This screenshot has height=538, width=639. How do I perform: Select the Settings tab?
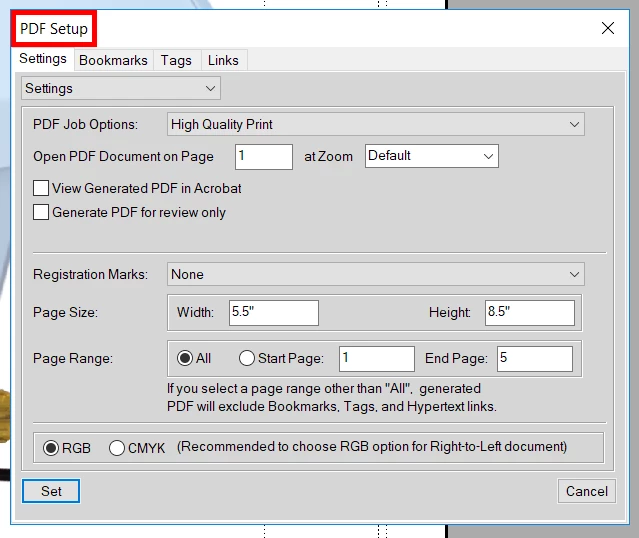[x=43, y=59]
